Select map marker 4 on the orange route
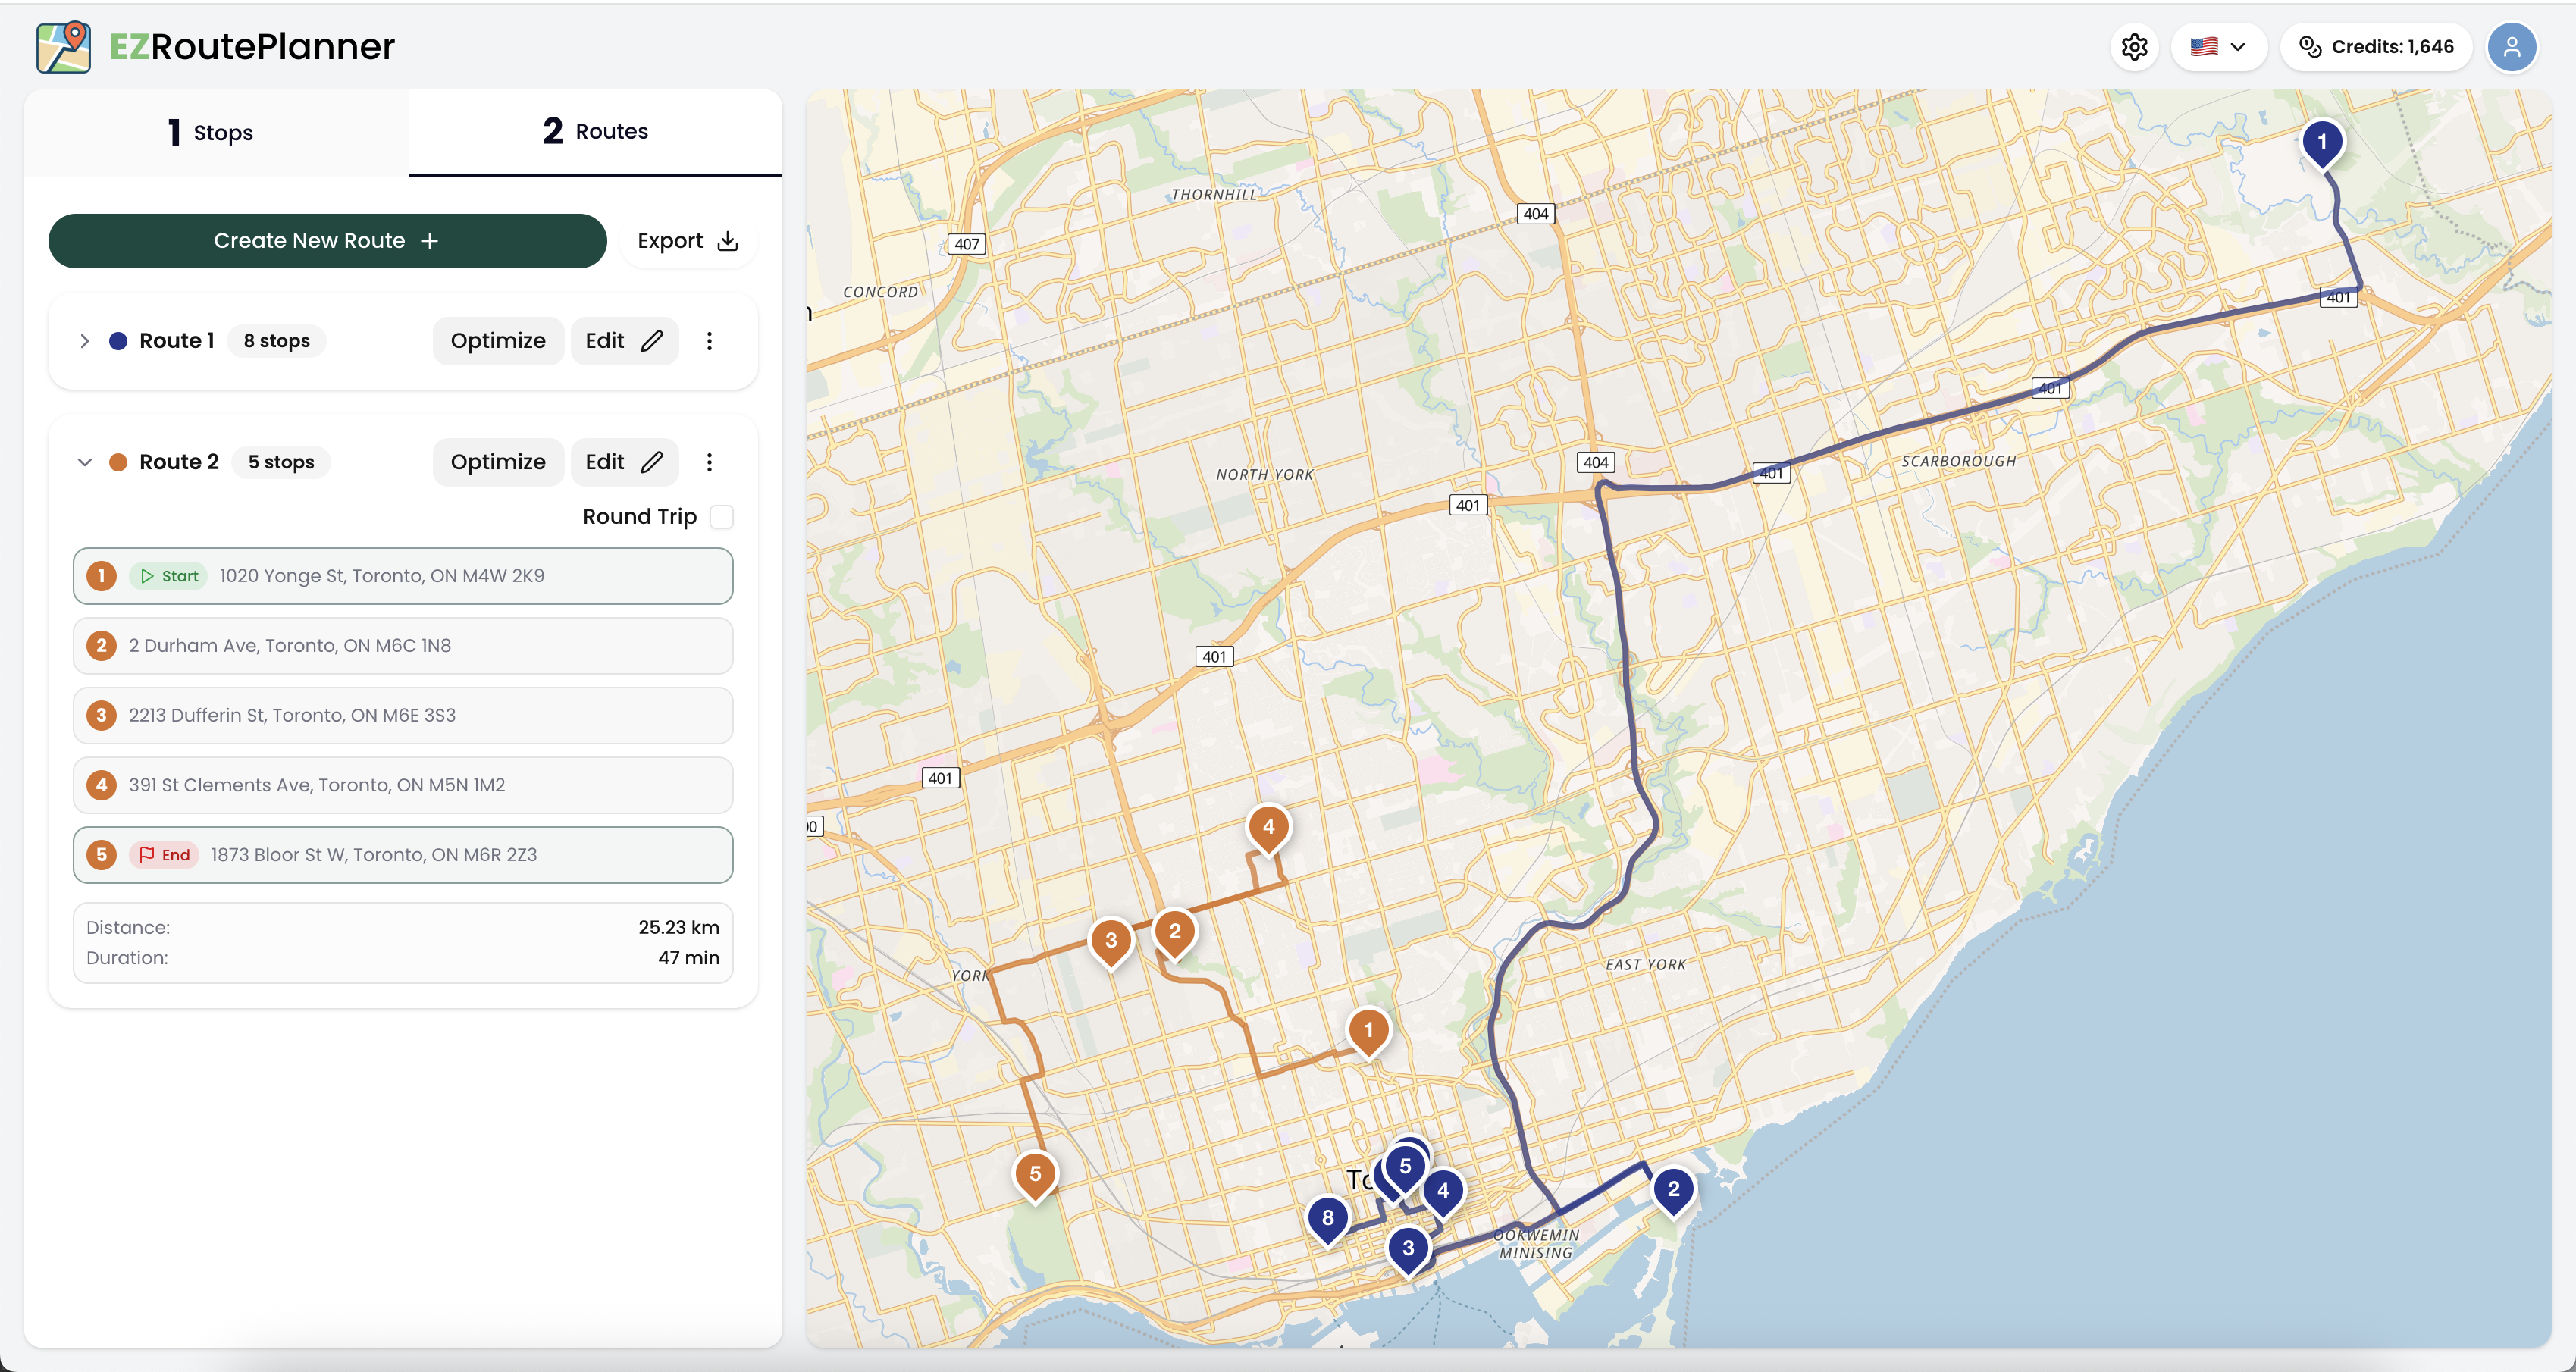 tap(1268, 827)
